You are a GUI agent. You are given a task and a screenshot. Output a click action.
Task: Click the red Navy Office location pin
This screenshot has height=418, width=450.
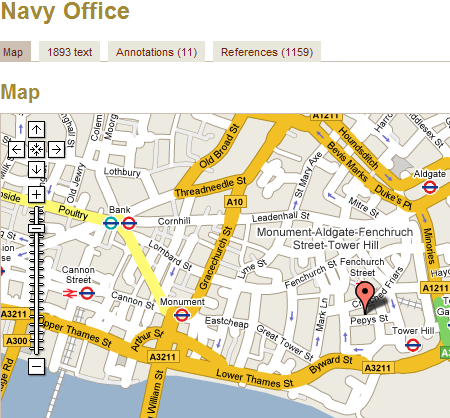(x=365, y=298)
